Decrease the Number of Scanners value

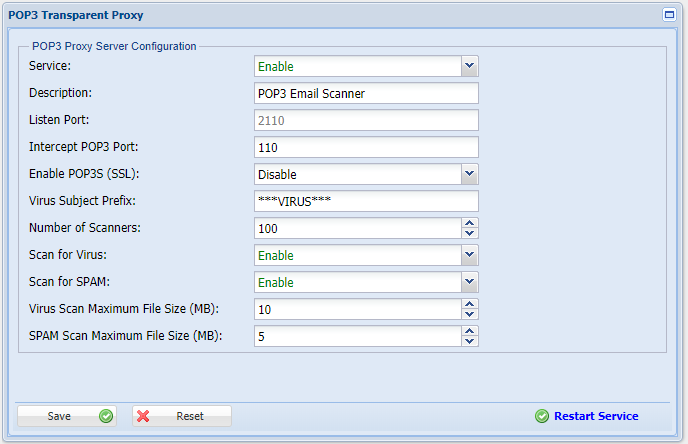470,233
